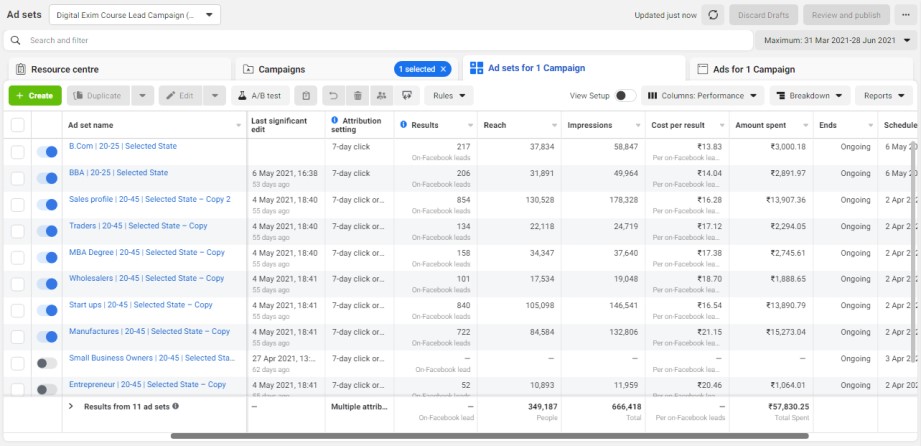The width and height of the screenshot is (921, 446).
Task: Tick the checkbox for Wholesalers row
Action: point(18,284)
